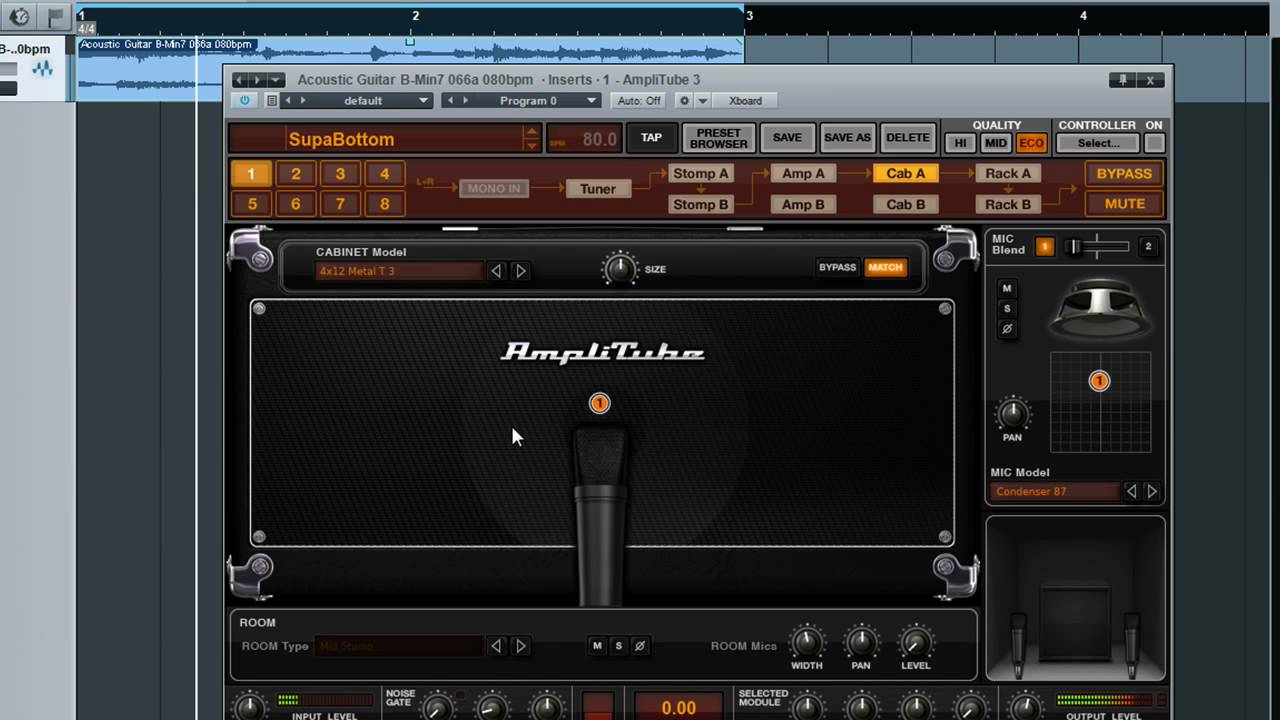Click the plugin settings gear icon
1280x720 pixels.
tap(684, 100)
